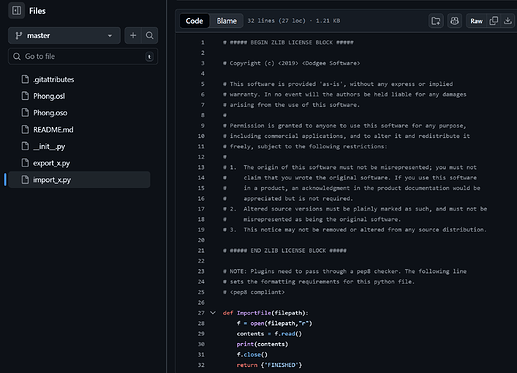
Task: Click line number 21
Action: pos(201,251)
